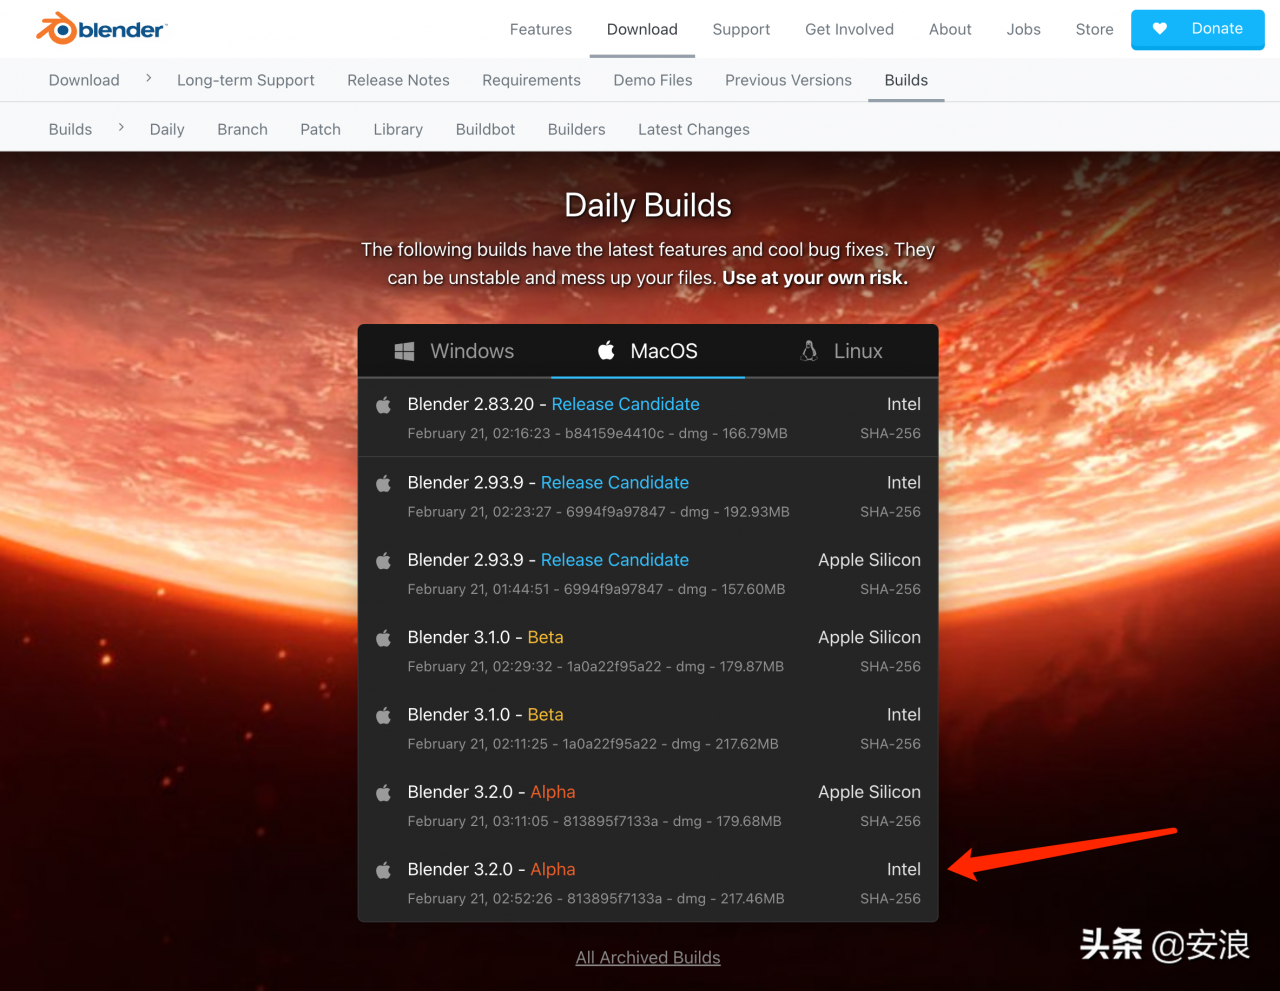1280x991 pixels.
Task: Switch to the Windows builds tab
Action: 455,351
